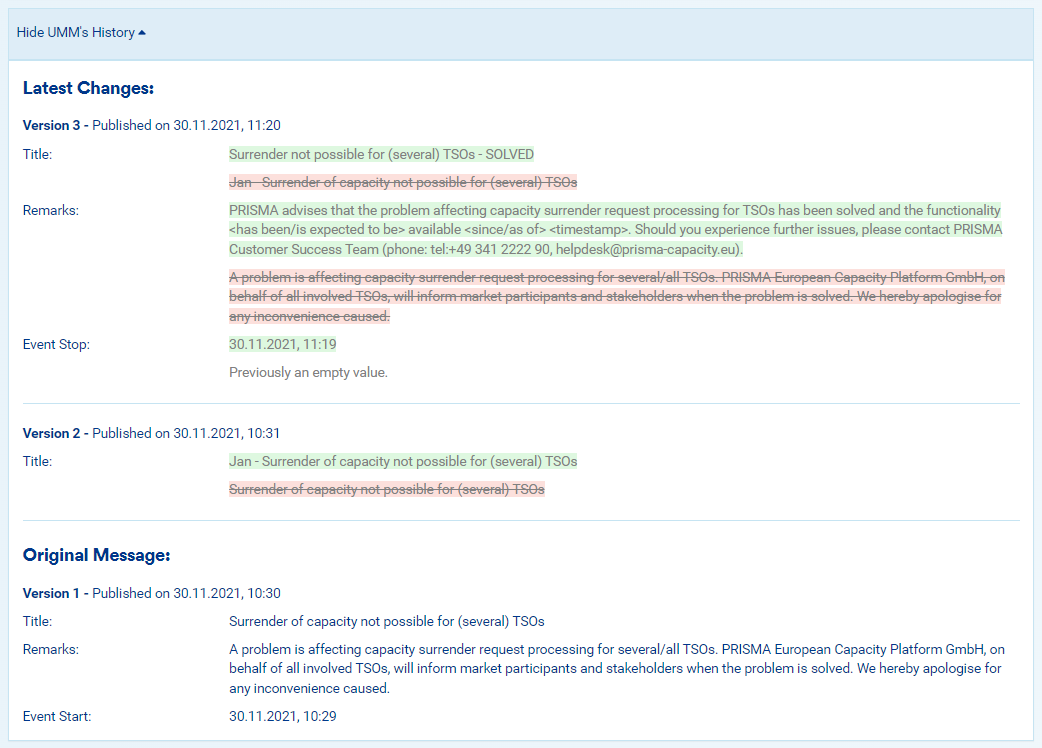The height and width of the screenshot is (748, 1042).
Task: Click the green title ending in SOLVED
Action: coord(381,154)
